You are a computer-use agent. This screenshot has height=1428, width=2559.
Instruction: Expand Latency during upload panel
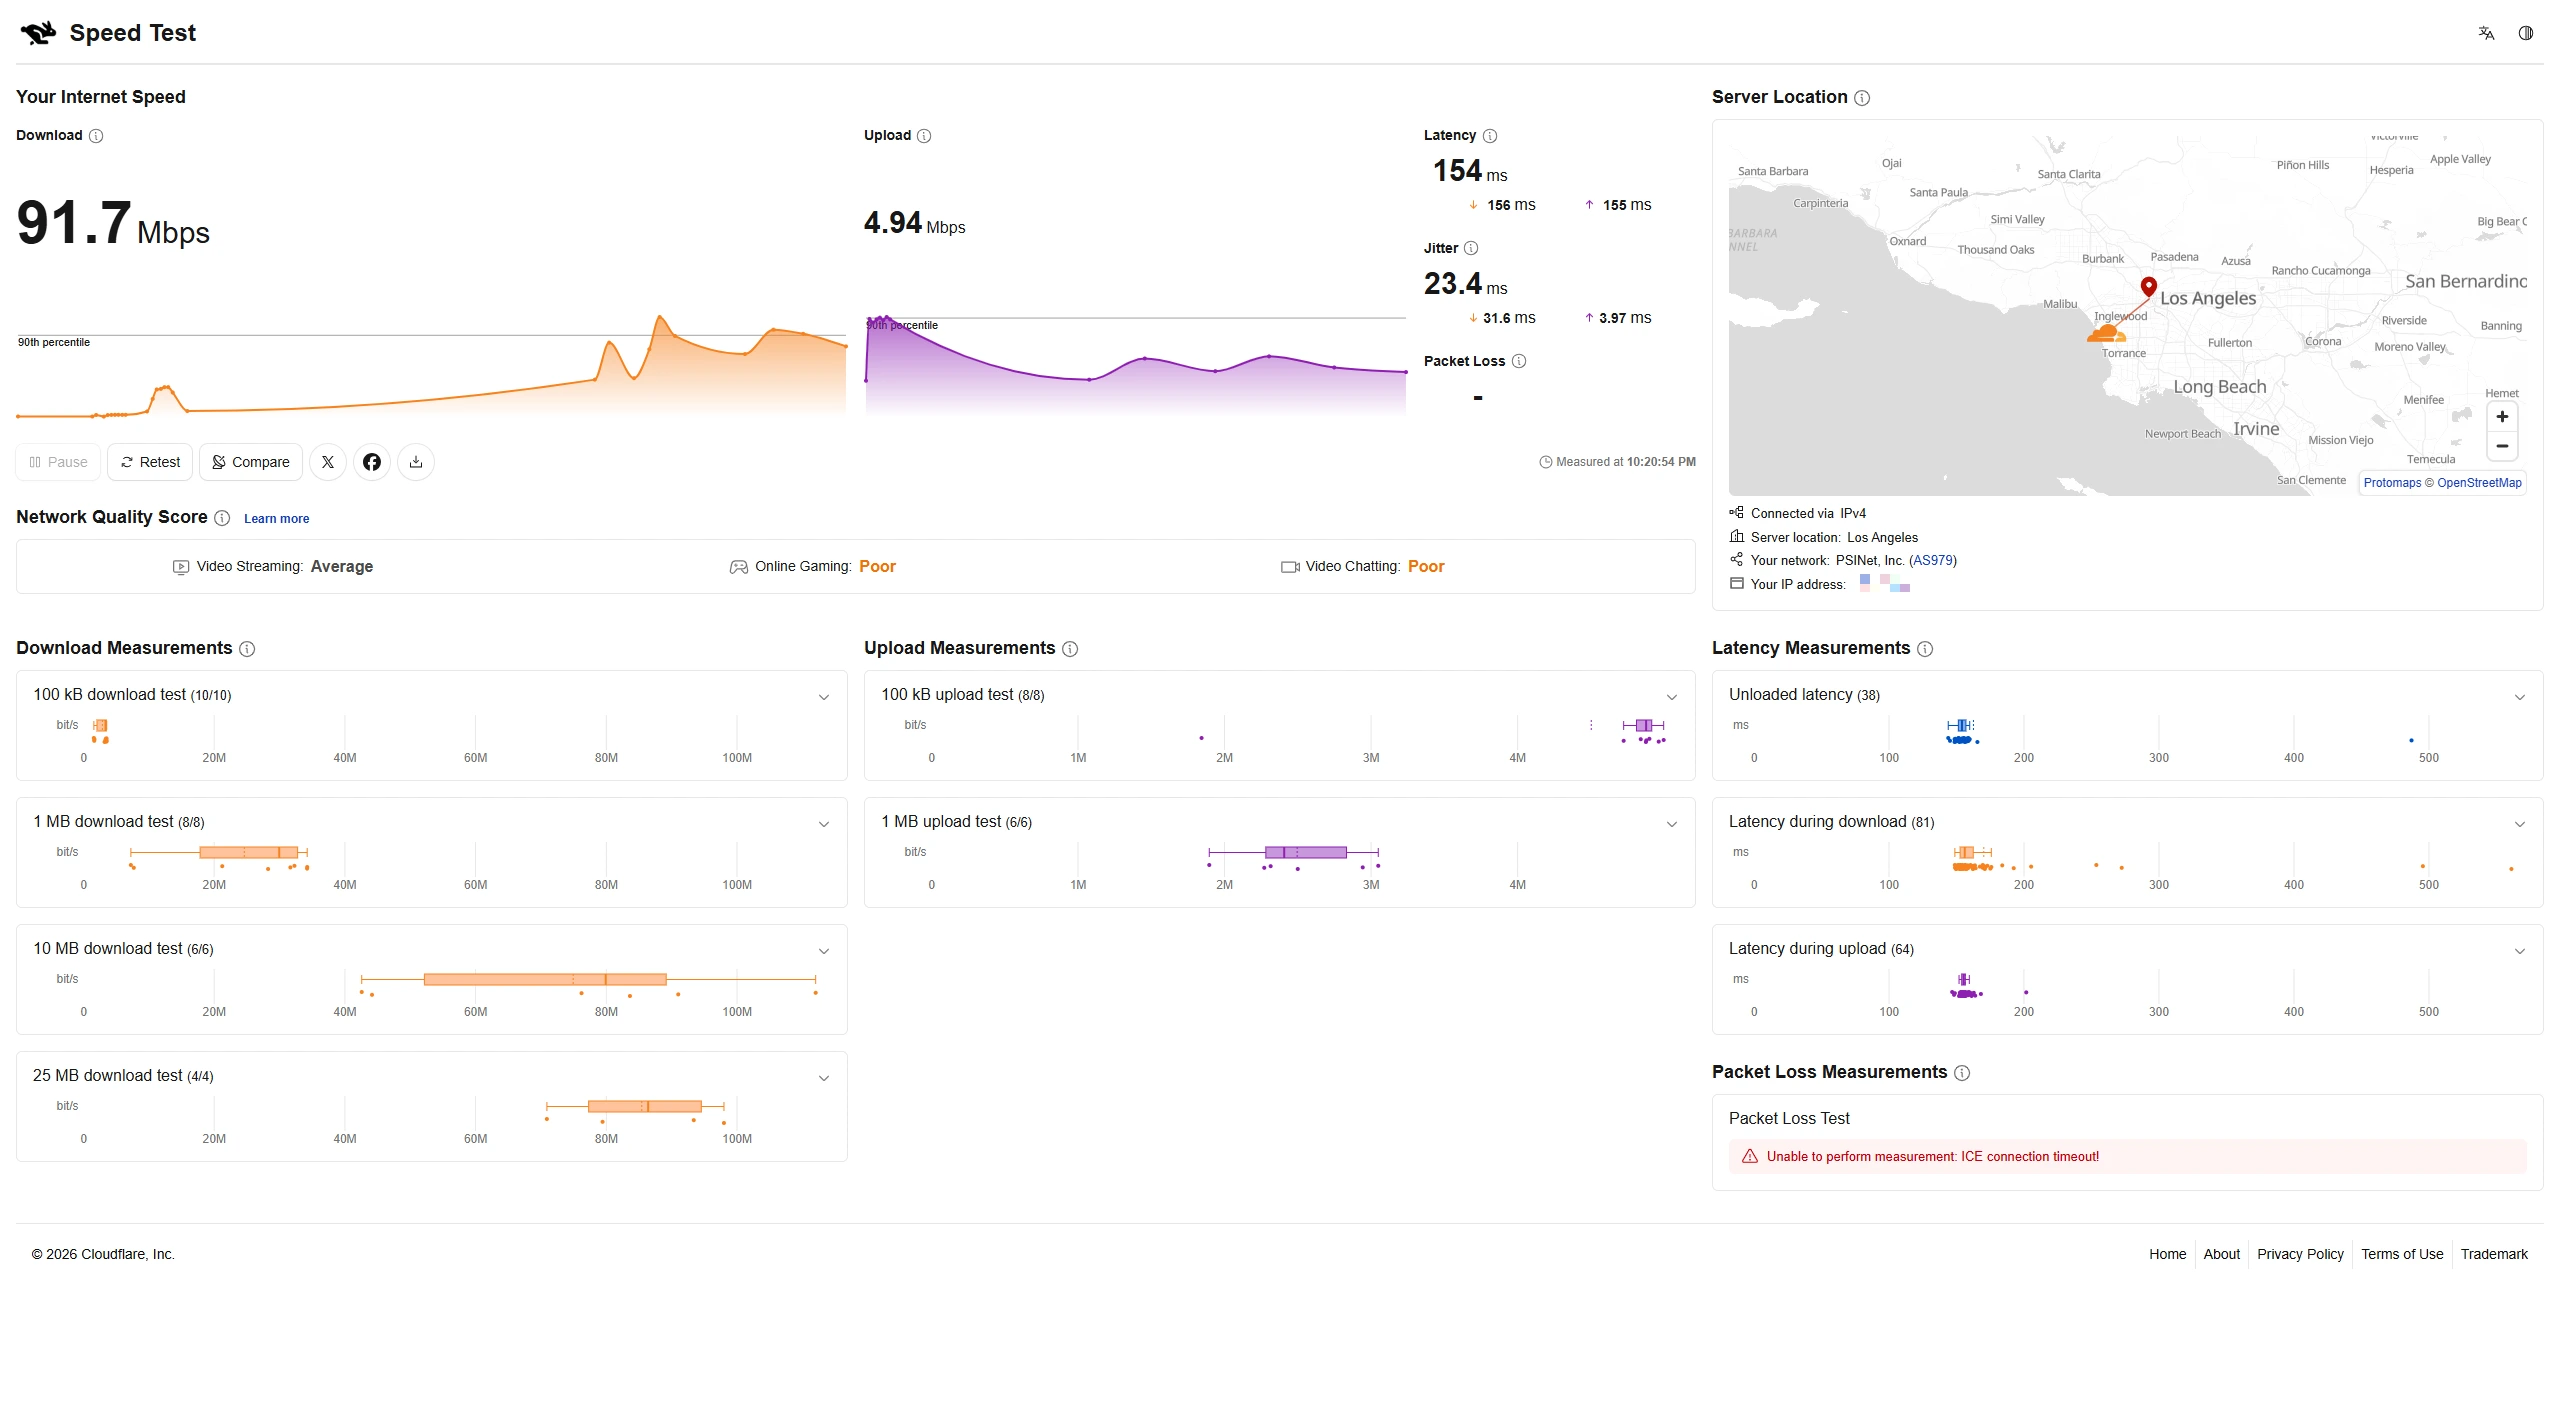coord(2520,951)
